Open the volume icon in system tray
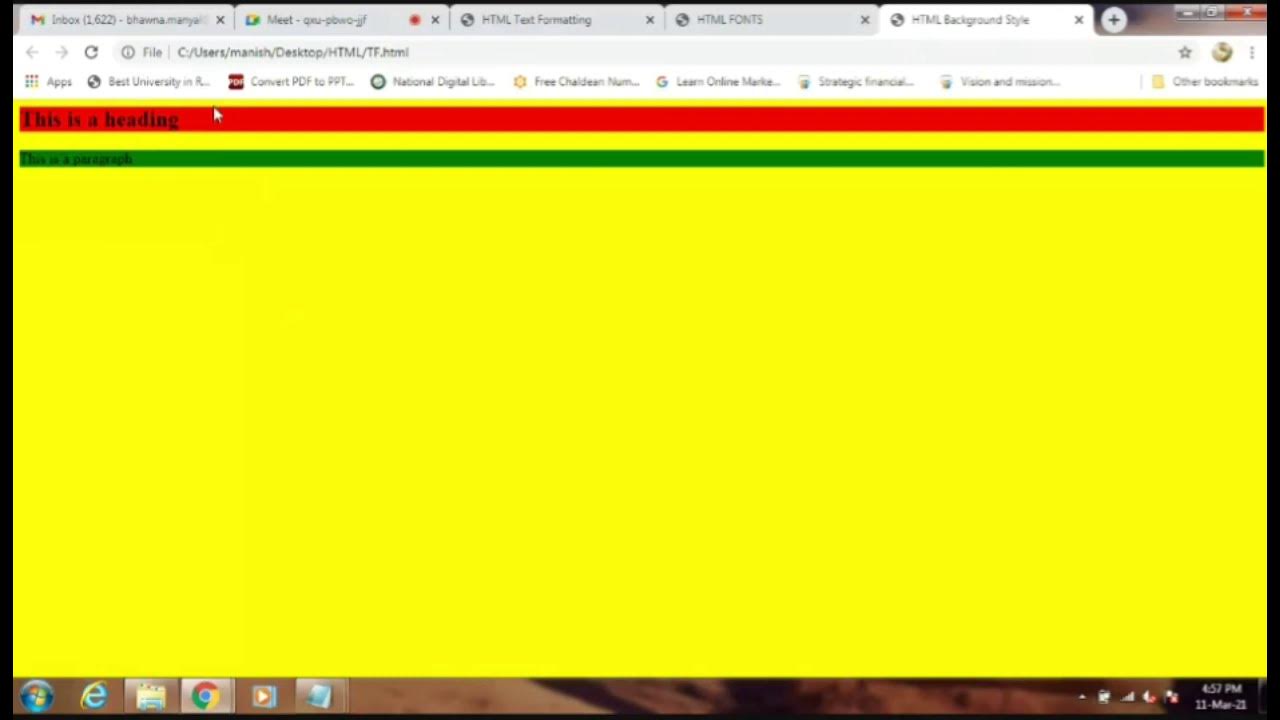1280x720 pixels. [x=1149, y=697]
